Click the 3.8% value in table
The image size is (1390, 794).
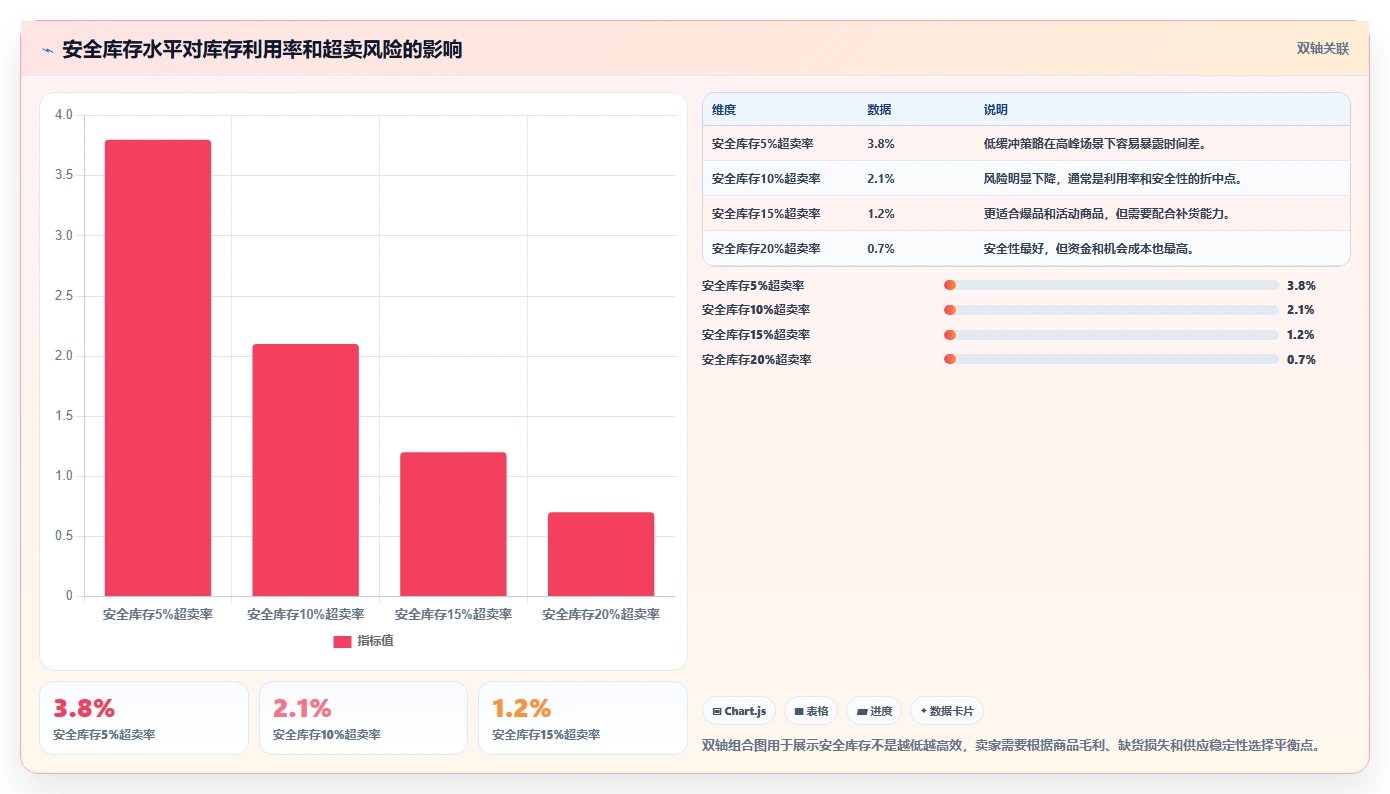pos(881,144)
